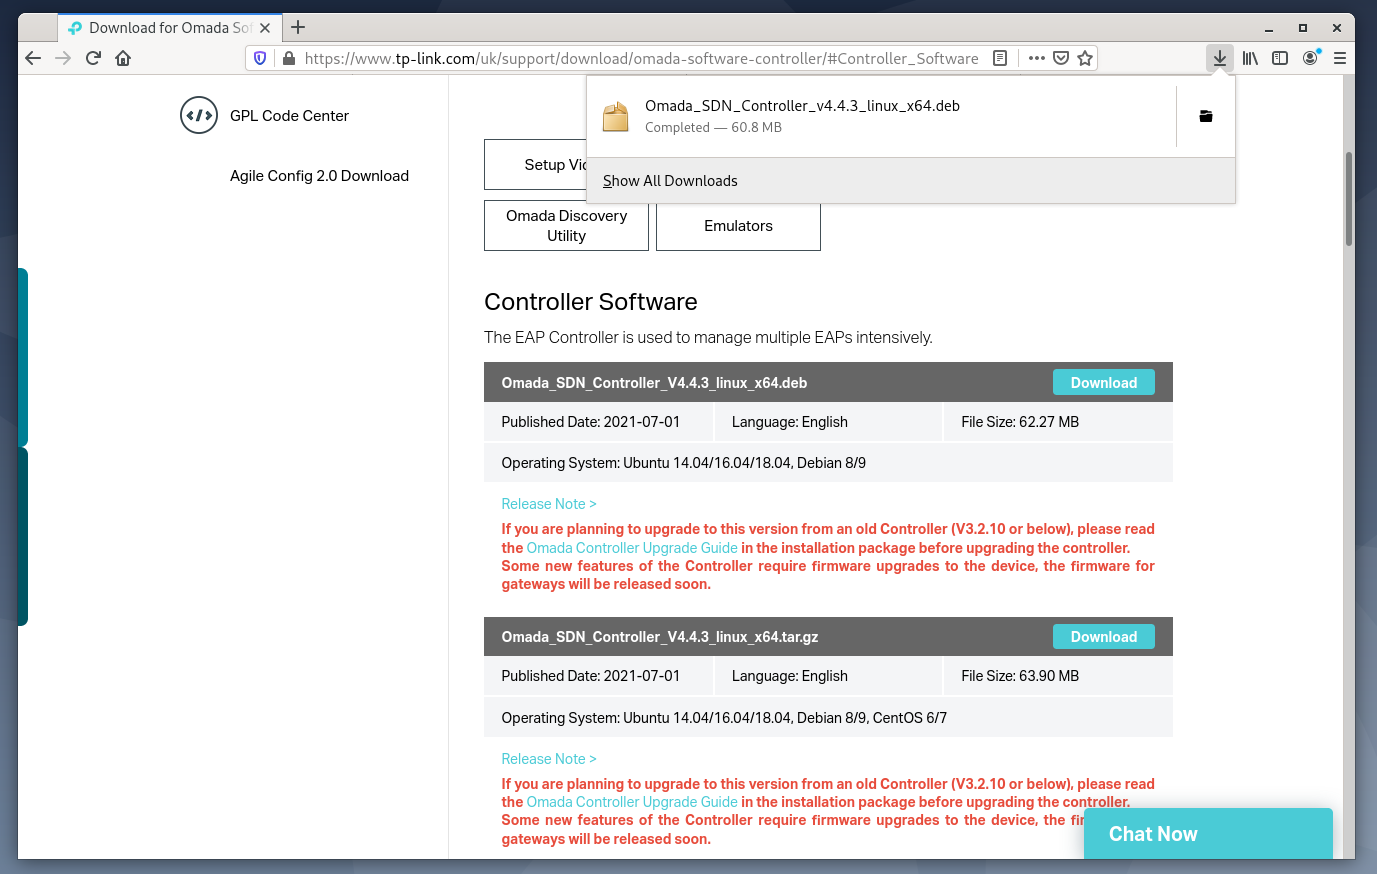Image resolution: width=1377 pixels, height=874 pixels.
Task: Open Release Note for .deb package
Action: [548, 504]
